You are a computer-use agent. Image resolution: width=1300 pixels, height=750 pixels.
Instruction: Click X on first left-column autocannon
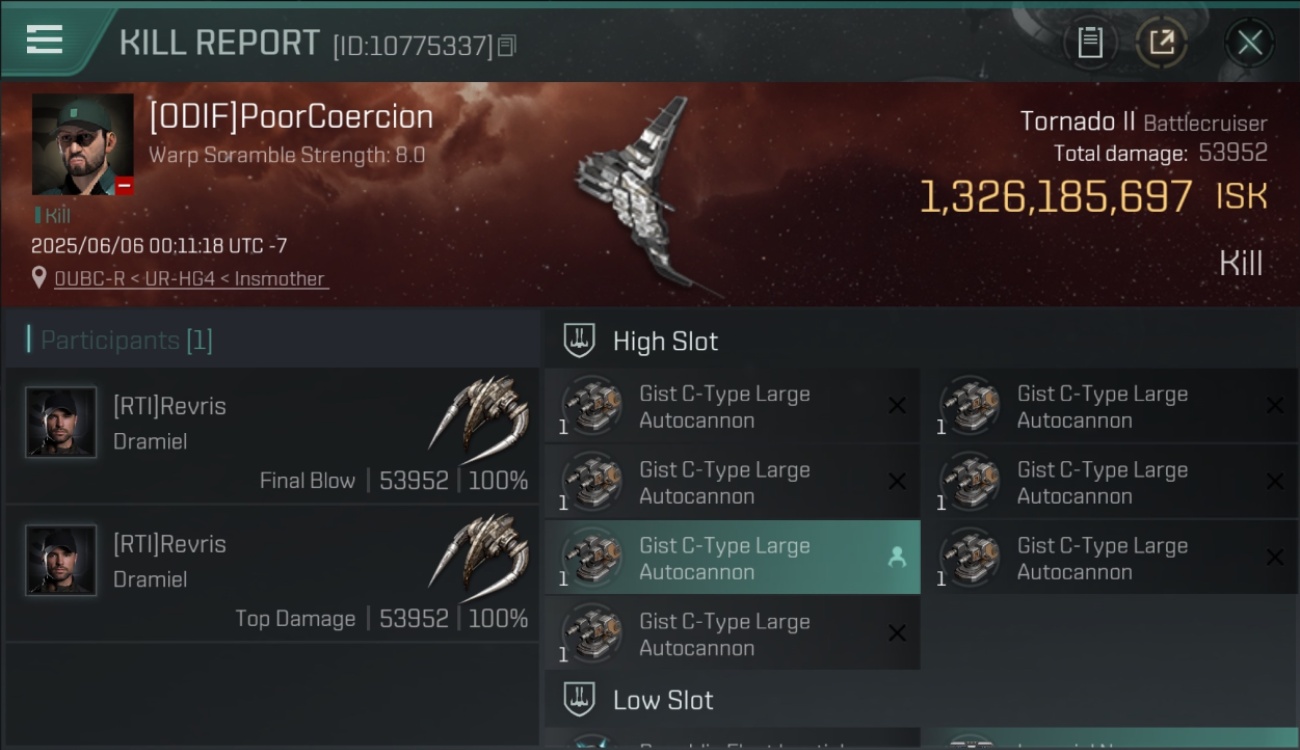click(x=897, y=405)
